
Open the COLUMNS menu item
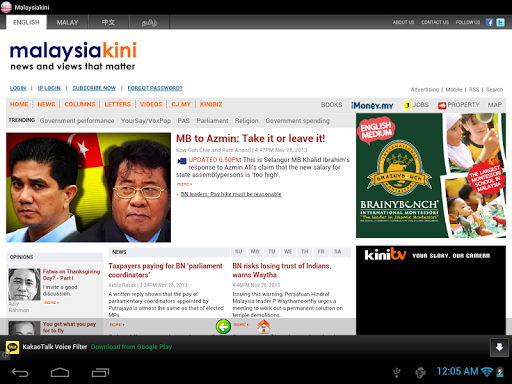80,104
